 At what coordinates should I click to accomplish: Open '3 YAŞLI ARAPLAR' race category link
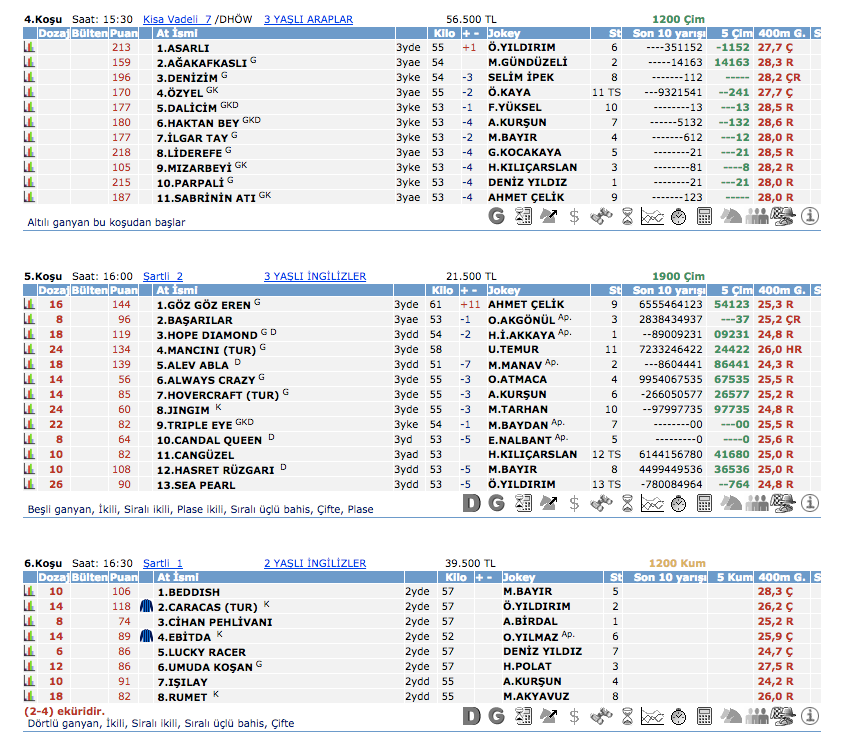click(x=308, y=19)
